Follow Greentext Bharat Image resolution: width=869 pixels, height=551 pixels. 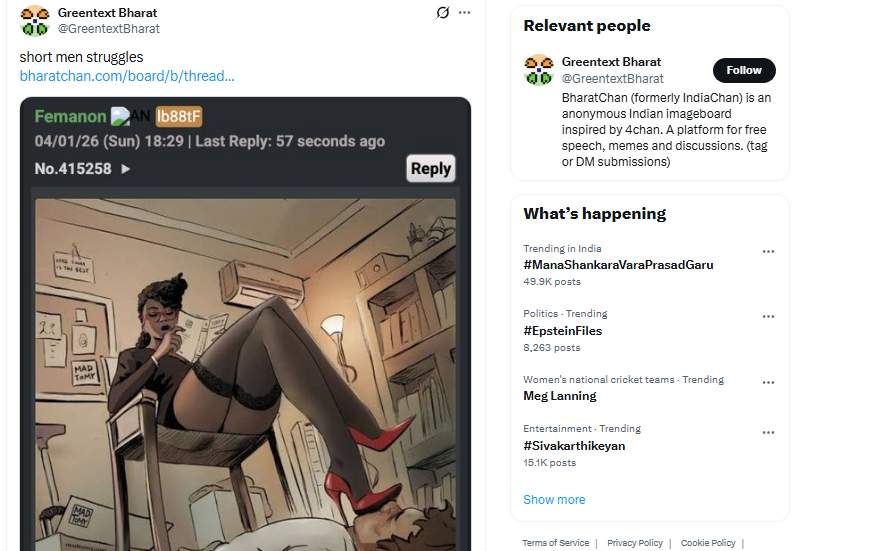744,70
